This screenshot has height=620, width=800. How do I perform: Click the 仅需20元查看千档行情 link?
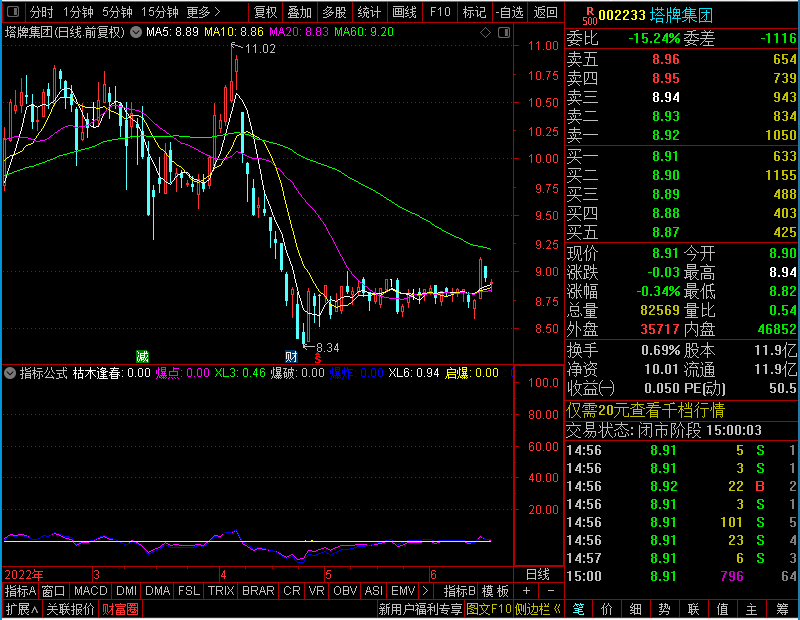click(x=645, y=410)
